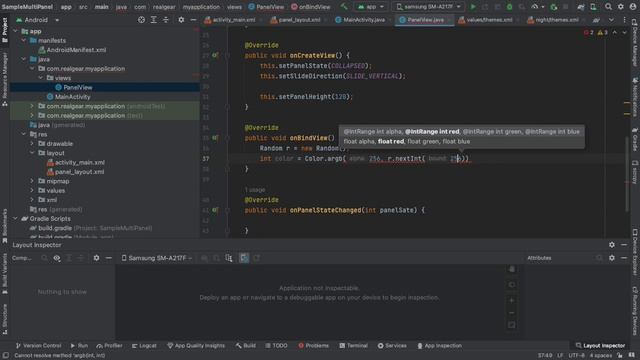Image resolution: width=640 pixels, height=360 pixels.
Task: Open Profiler tool window
Action: point(109,346)
